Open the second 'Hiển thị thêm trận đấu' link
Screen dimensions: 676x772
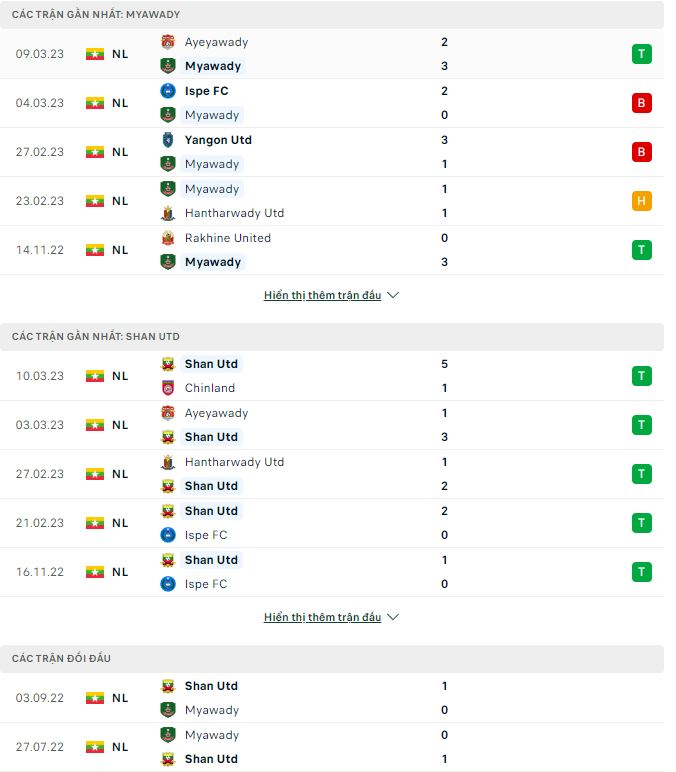(322, 617)
